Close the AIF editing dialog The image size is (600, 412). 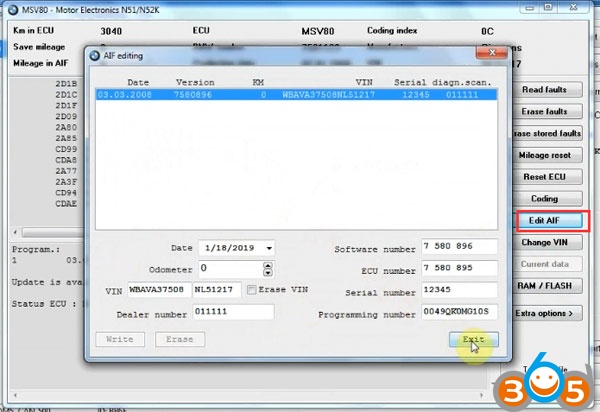click(492, 52)
